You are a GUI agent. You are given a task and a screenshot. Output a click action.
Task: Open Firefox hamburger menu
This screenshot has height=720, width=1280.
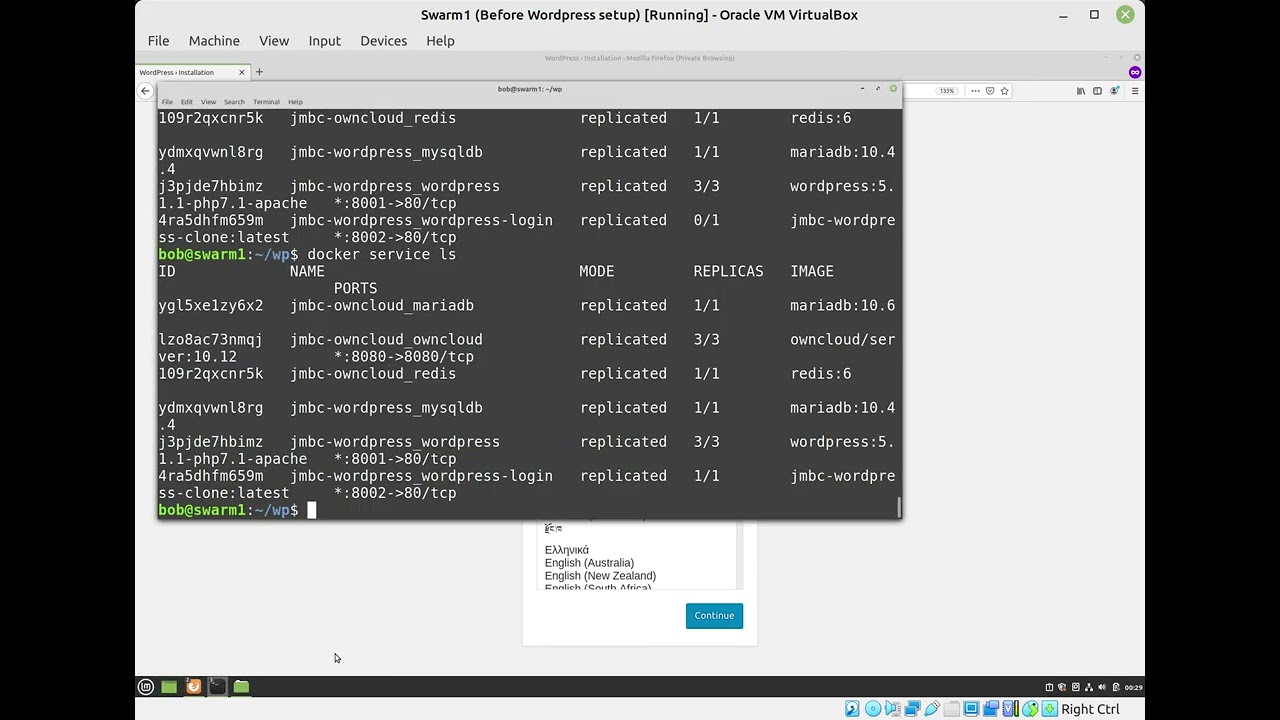coord(1134,91)
